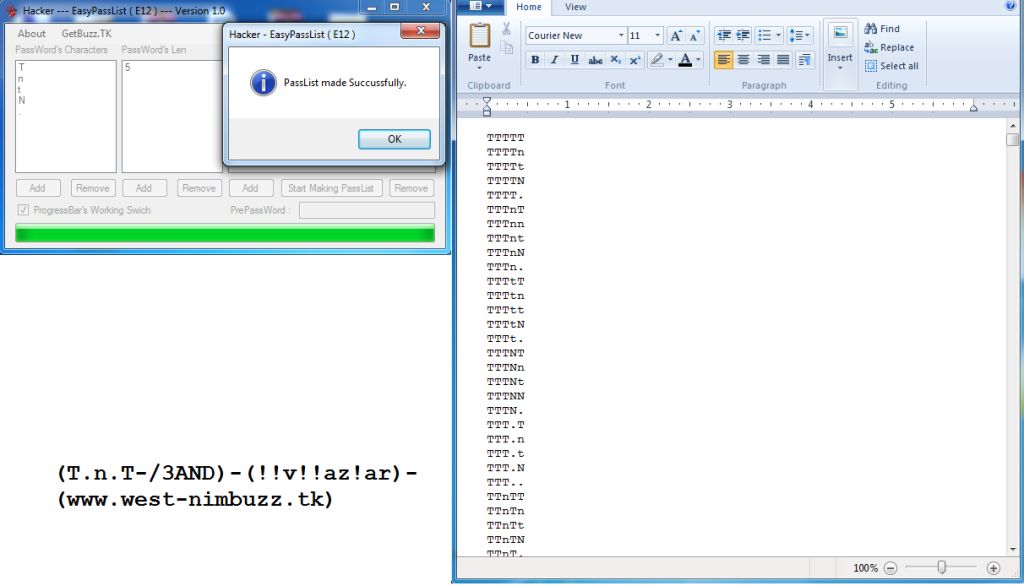
Task: Click the WordPad vertical scrollbar thumb
Action: [1012, 140]
